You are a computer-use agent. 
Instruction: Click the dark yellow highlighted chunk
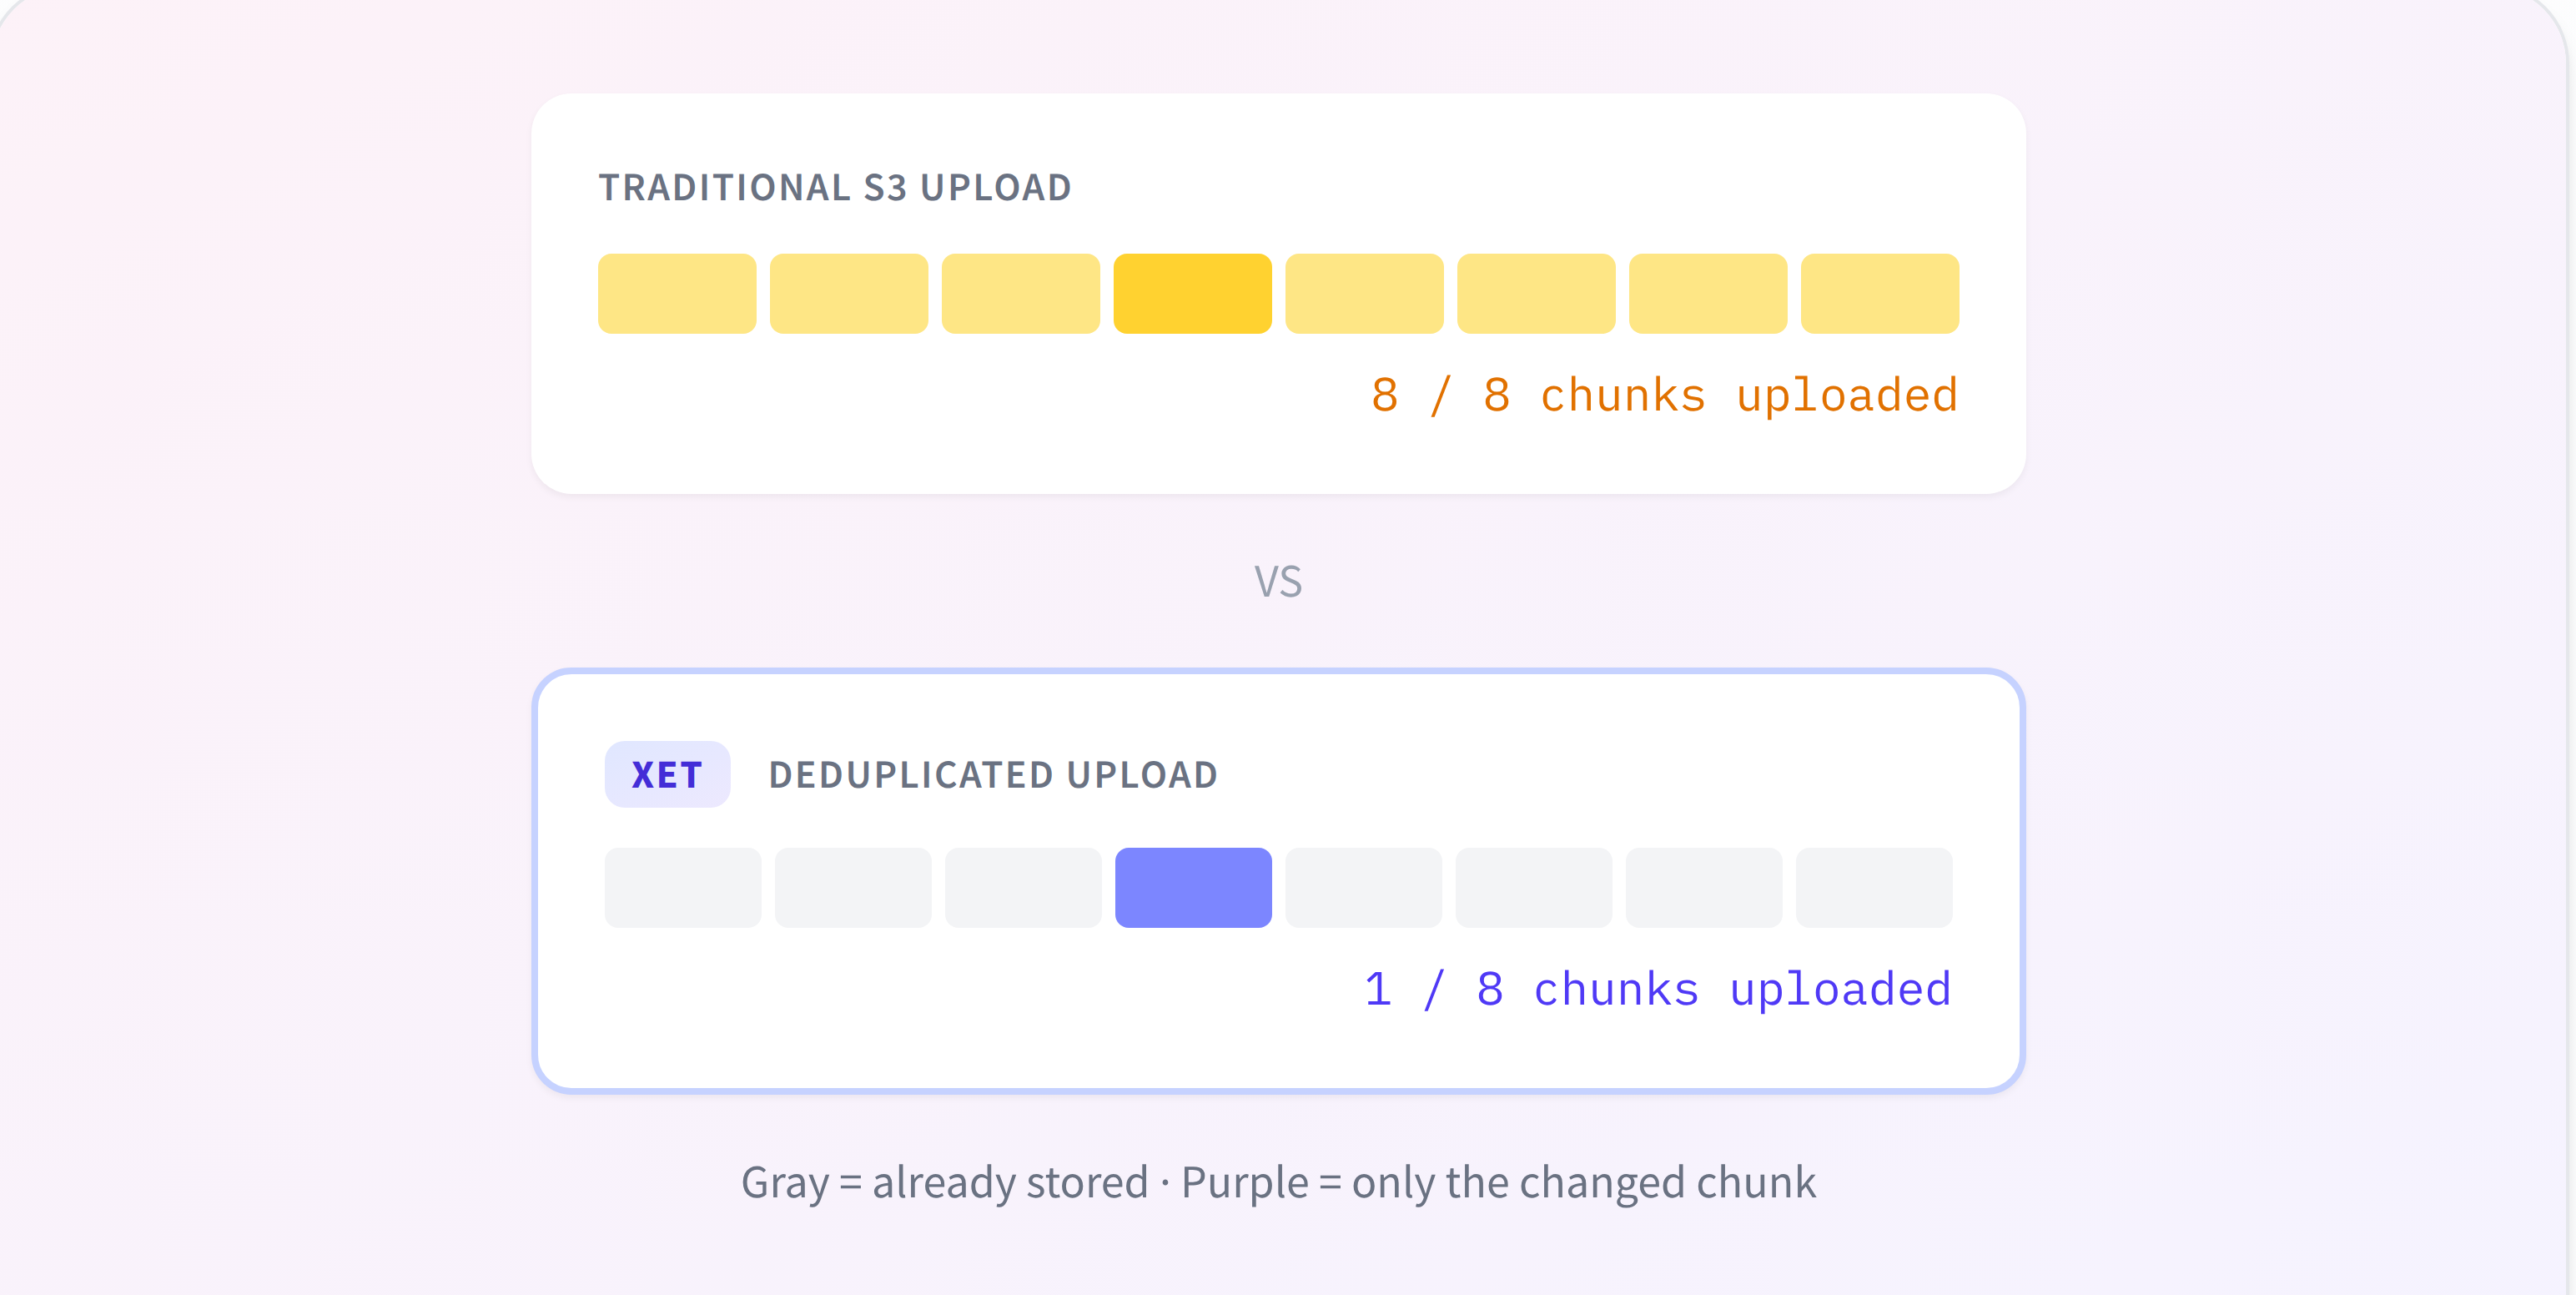(x=1192, y=293)
